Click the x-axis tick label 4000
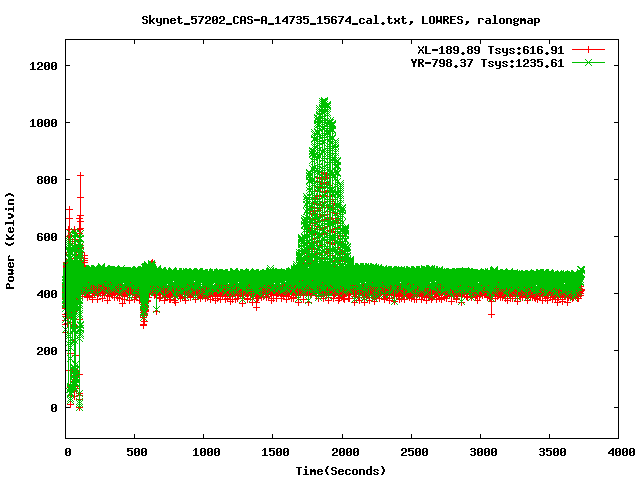 [621, 452]
